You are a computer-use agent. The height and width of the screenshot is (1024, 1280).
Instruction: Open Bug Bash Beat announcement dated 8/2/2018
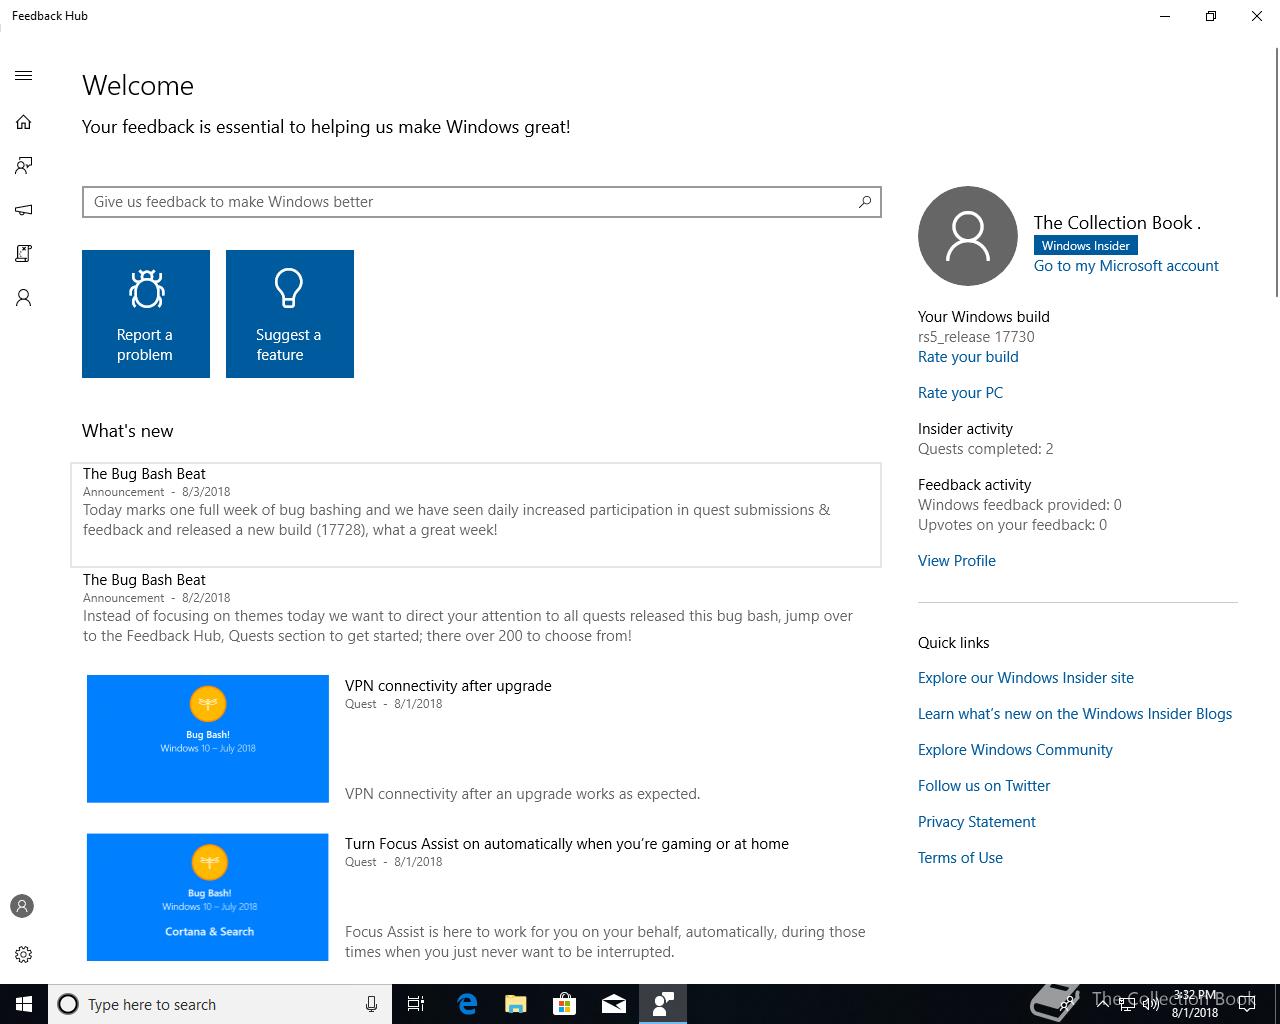pyautogui.click(x=476, y=608)
